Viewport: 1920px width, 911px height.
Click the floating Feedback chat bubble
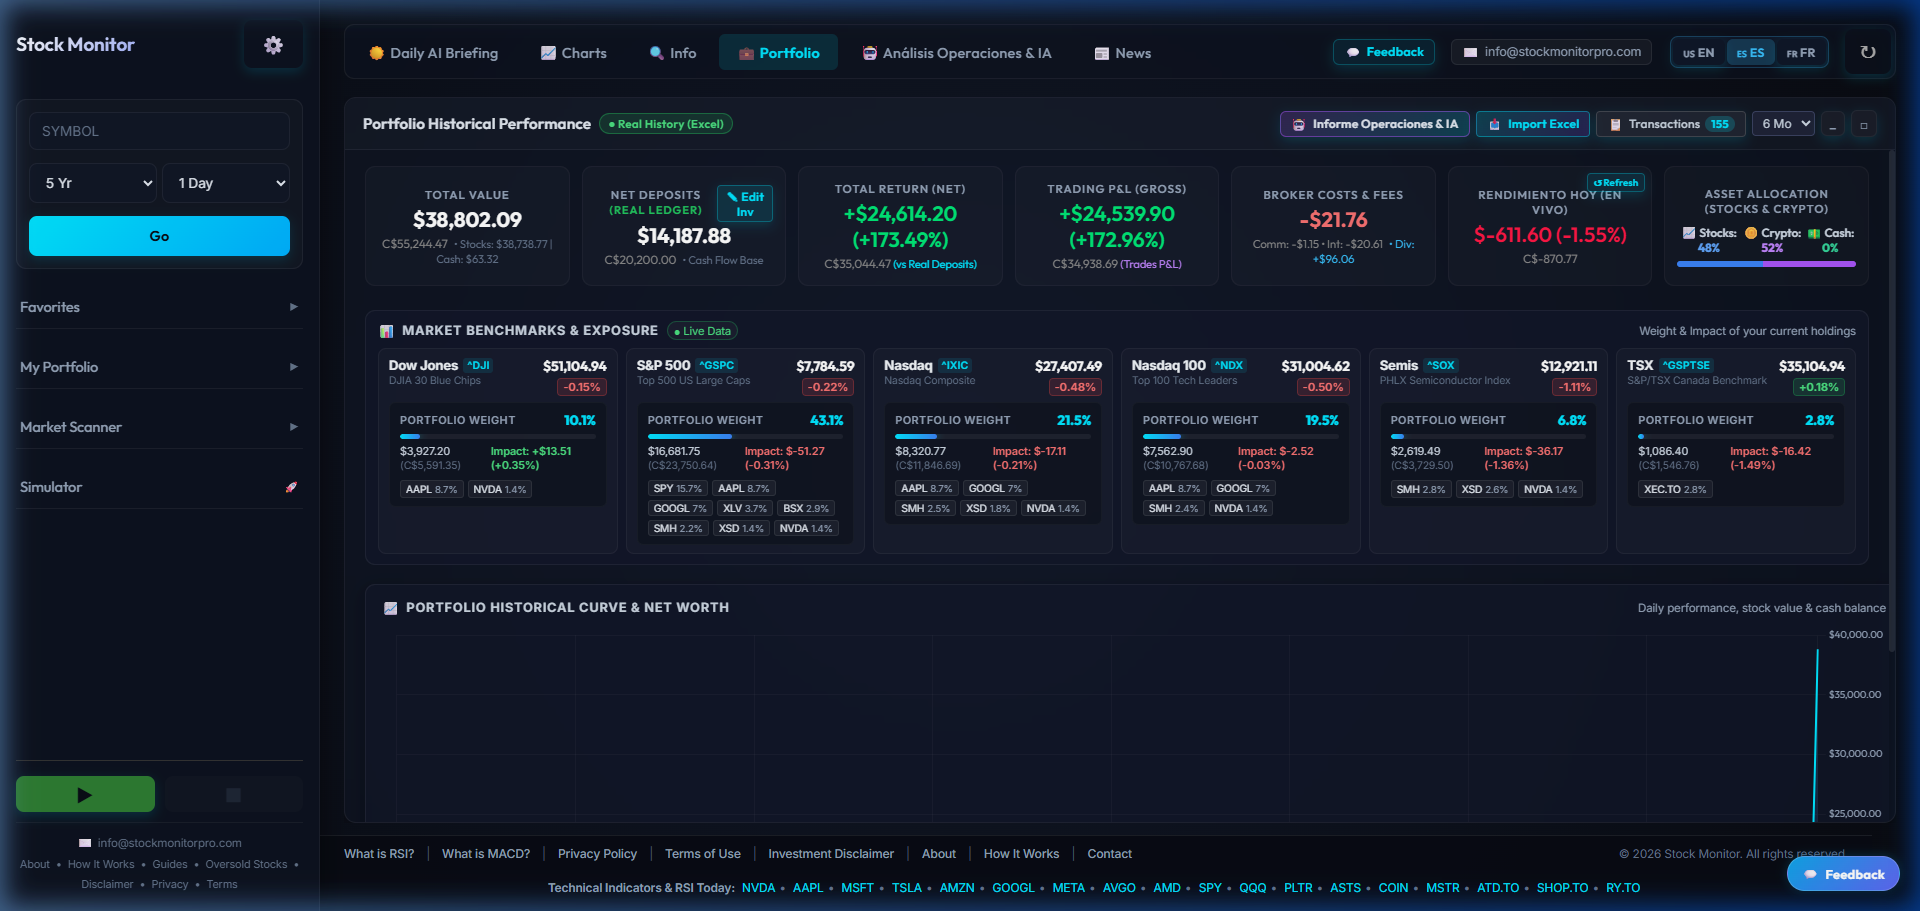click(x=1843, y=874)
